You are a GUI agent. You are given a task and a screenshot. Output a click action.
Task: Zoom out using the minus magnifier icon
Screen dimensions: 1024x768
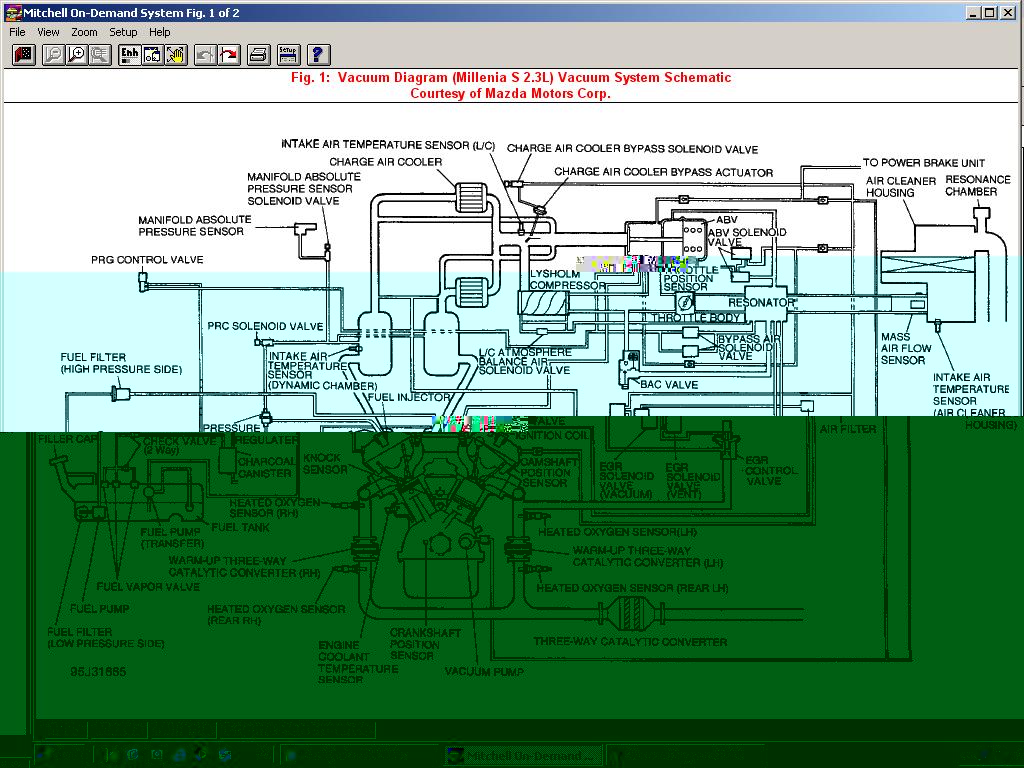click(x=53, y=55)
